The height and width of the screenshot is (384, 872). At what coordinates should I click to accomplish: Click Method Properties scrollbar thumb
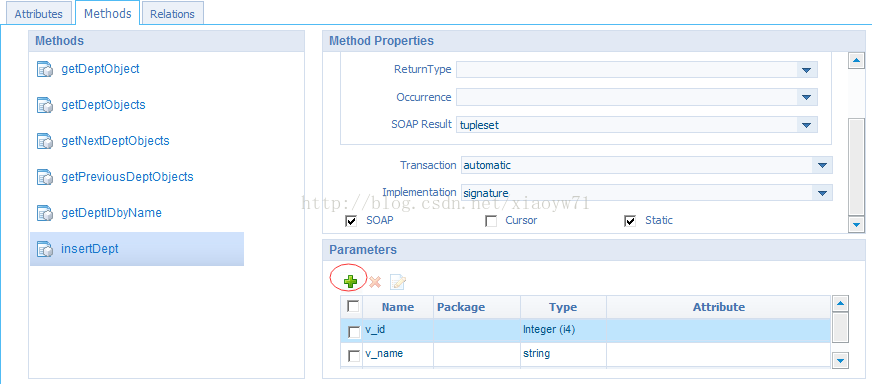click(x=856, y=166)
